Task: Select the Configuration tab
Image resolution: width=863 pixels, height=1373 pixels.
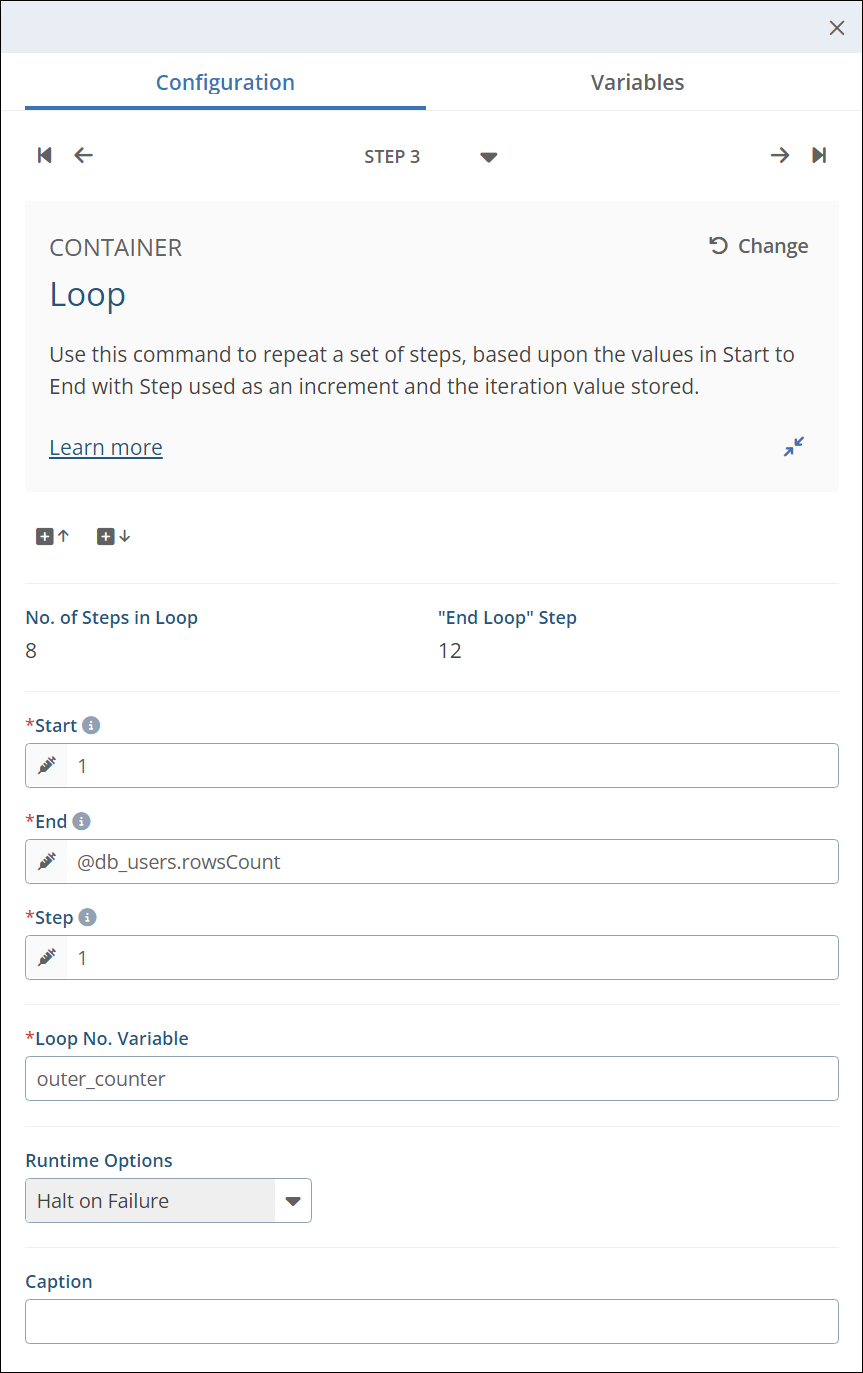Action: [225, 82]
